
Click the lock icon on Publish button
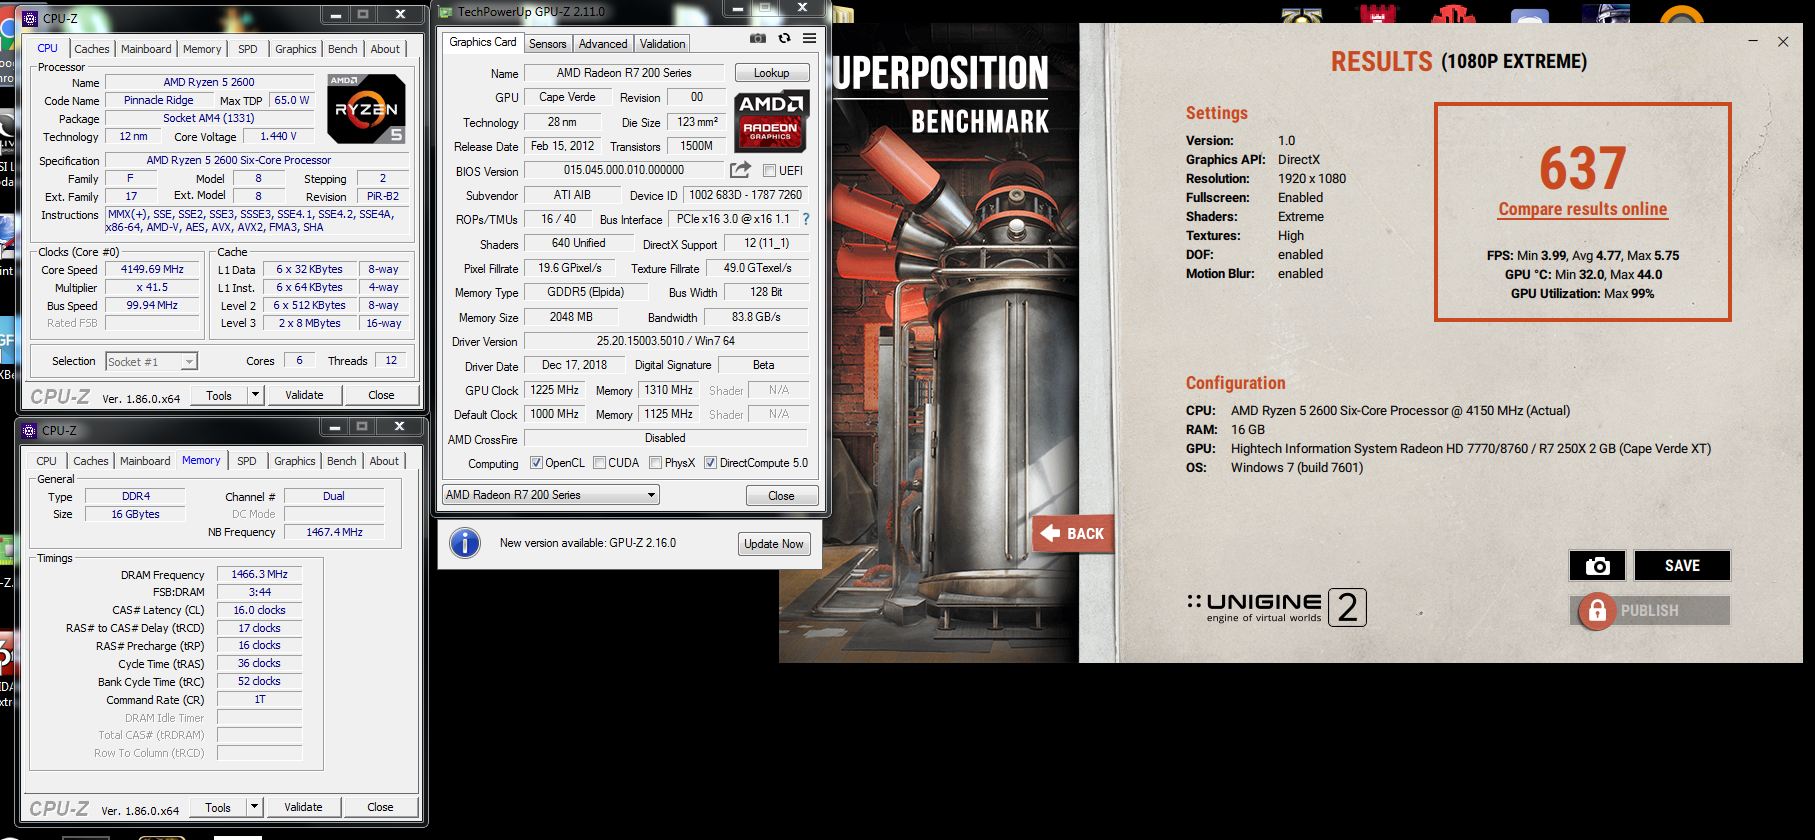click(1597, 610)
